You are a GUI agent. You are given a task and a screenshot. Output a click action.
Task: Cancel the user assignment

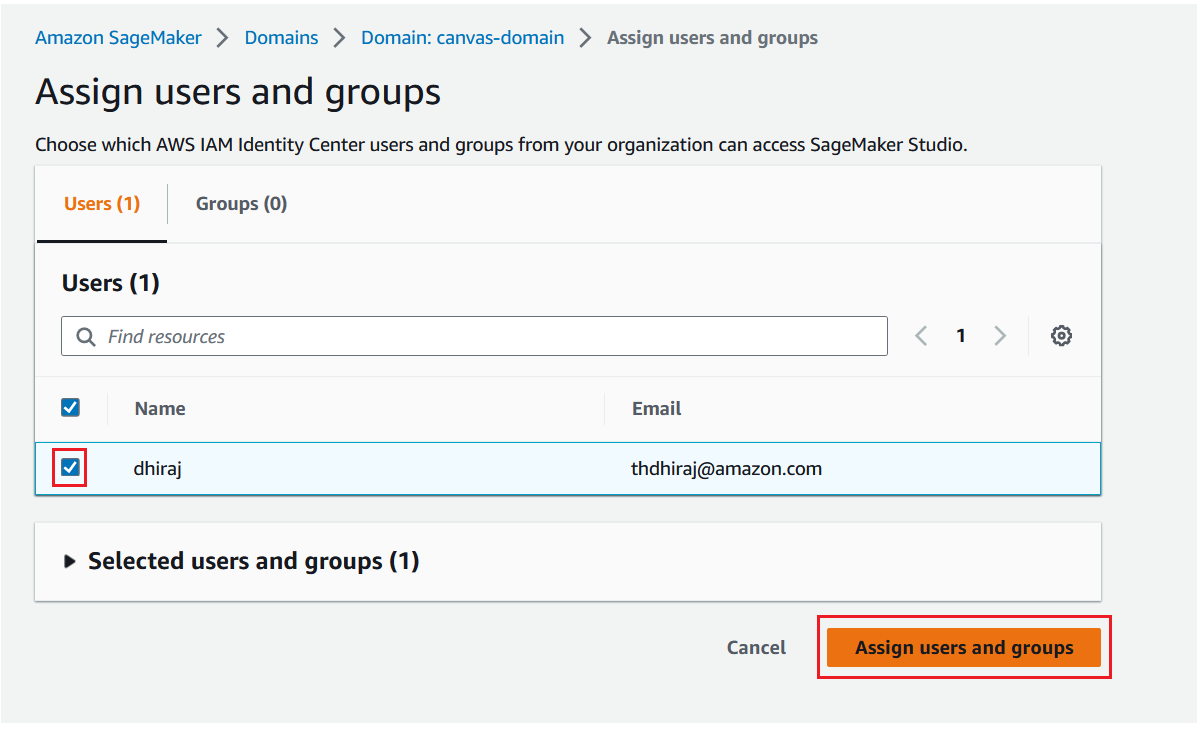click(x=756, y=648)
